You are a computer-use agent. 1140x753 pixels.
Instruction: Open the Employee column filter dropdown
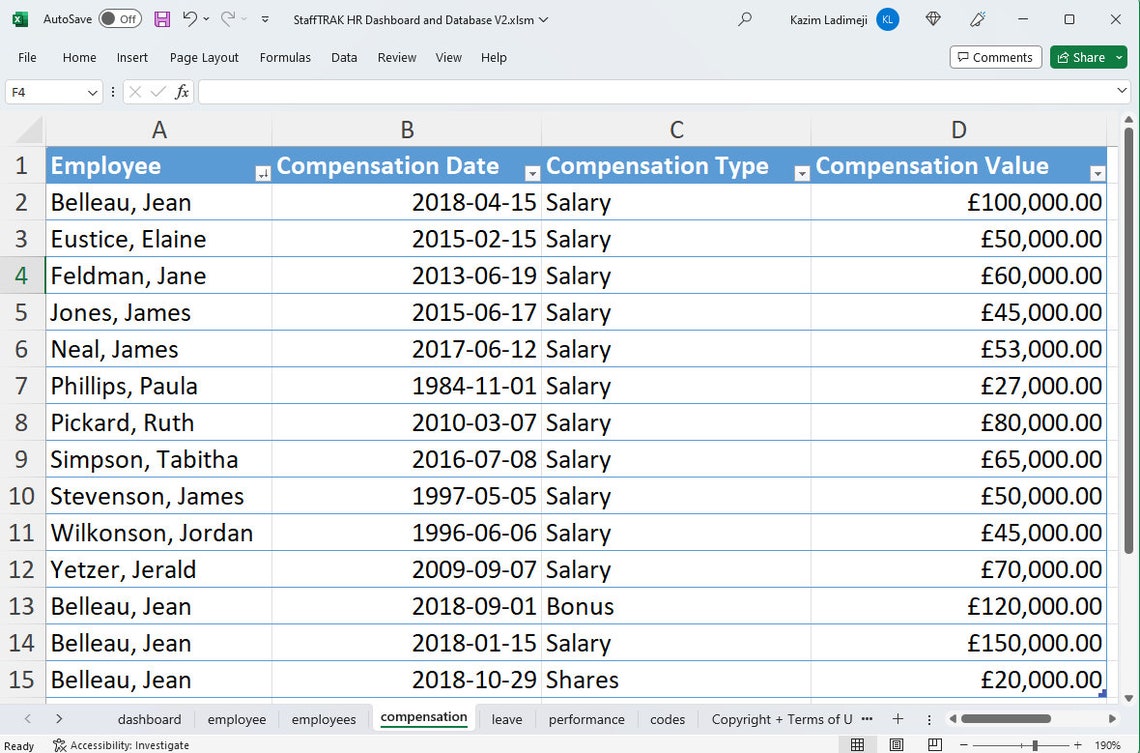pyautogui.click(x=262, y=172)
